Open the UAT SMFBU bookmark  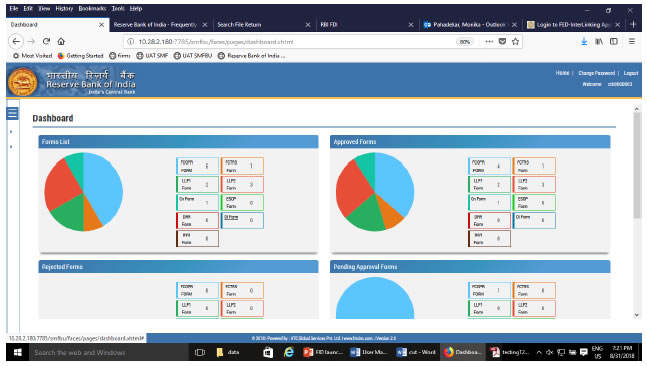pyautogui.click(x=192, y=55)
